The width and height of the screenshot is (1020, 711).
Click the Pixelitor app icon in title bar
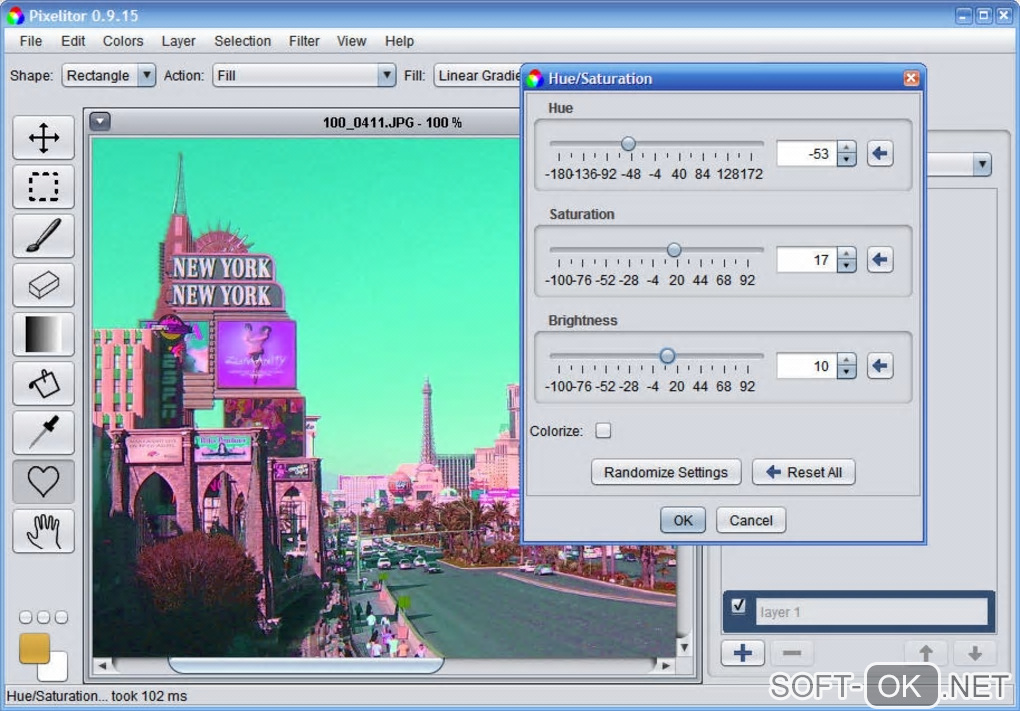pyautogui.click(x=15, y=15)
